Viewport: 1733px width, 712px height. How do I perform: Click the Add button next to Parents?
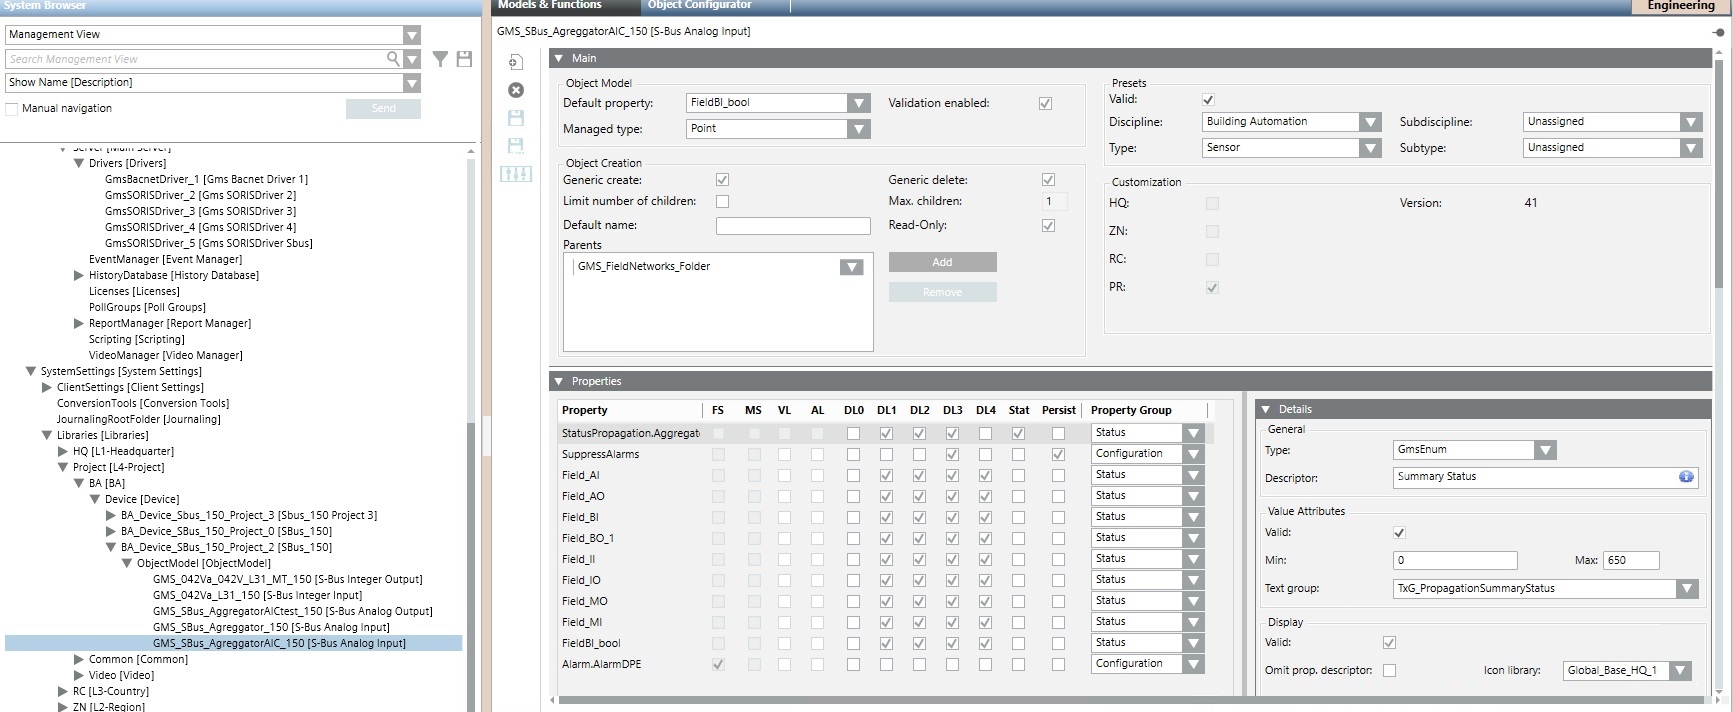[942, 262]
